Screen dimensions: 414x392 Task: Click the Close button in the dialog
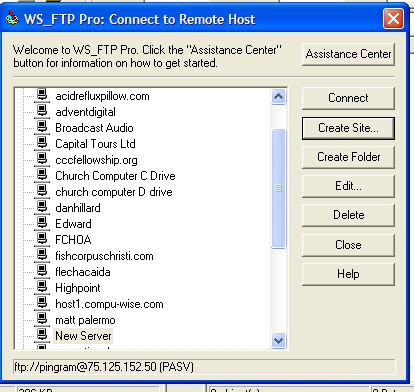[x=348, y=245]
